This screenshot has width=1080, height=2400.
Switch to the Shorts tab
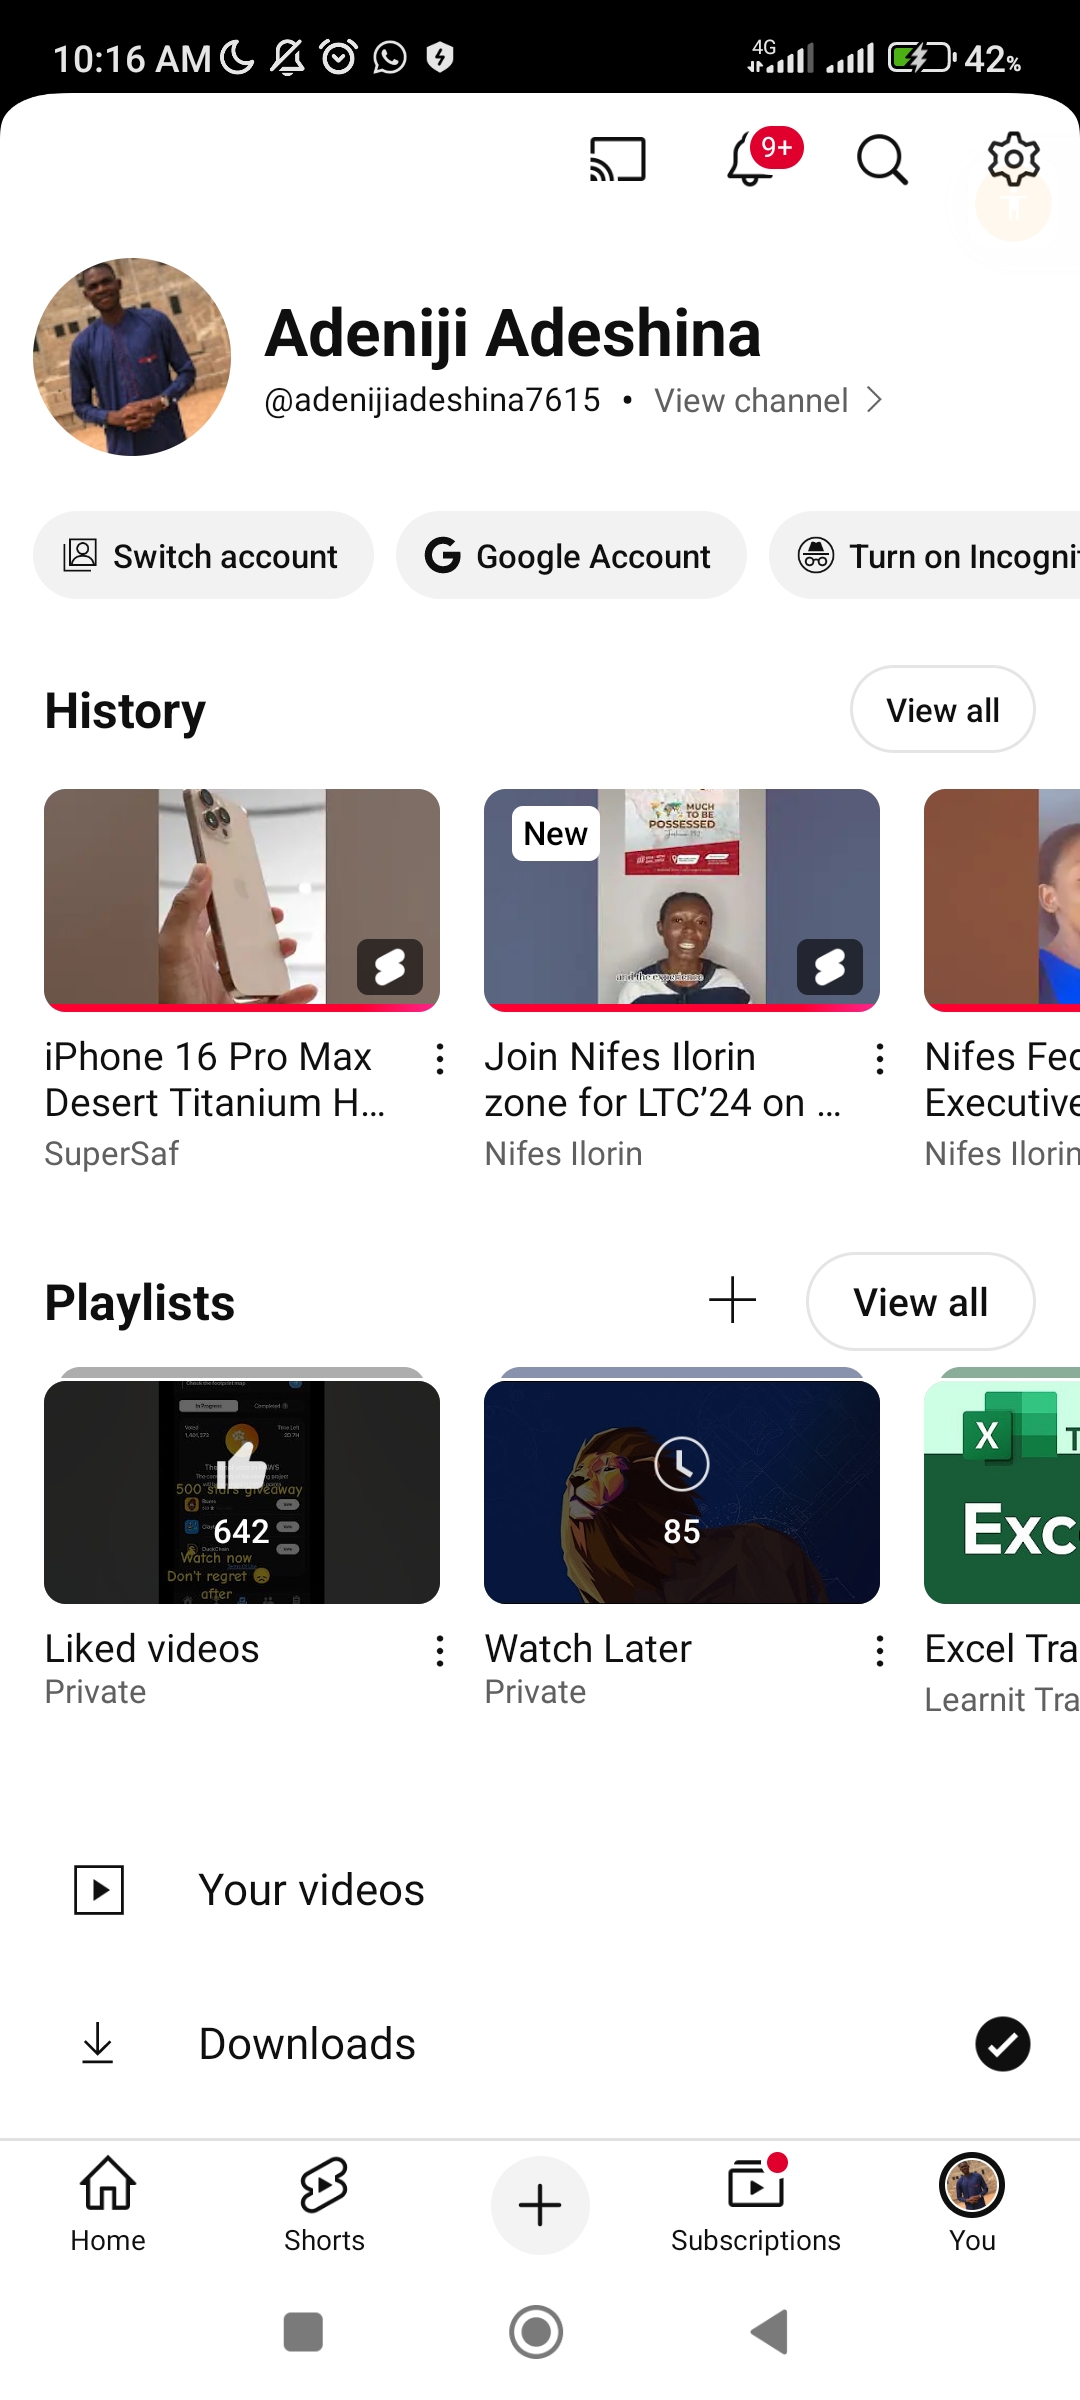(324, 2205)
